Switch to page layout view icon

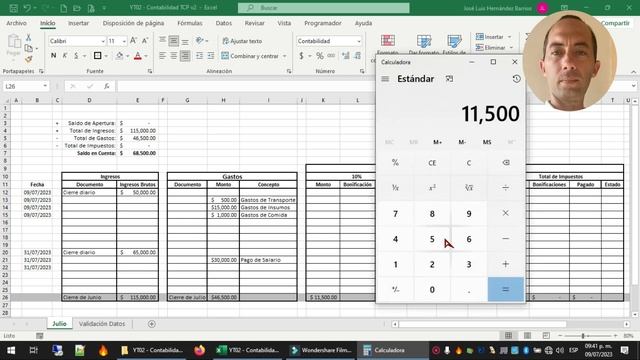coord(527,336)
